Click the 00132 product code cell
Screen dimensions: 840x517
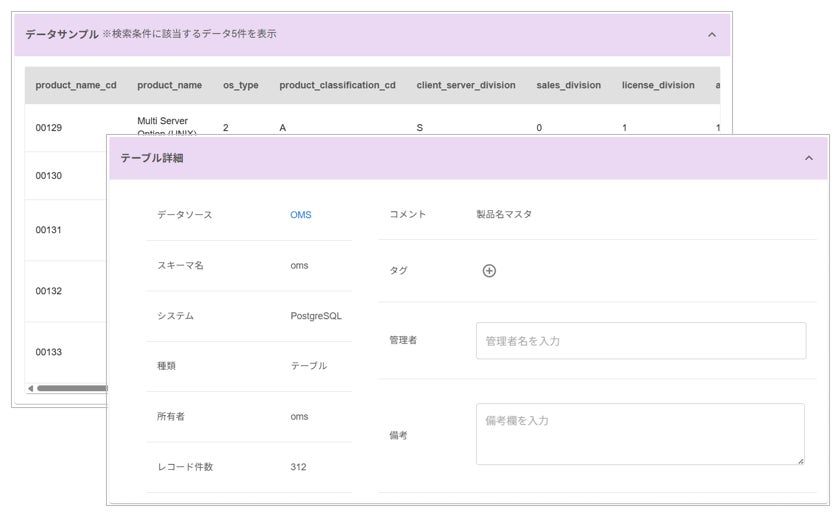[x=49, y=291]
